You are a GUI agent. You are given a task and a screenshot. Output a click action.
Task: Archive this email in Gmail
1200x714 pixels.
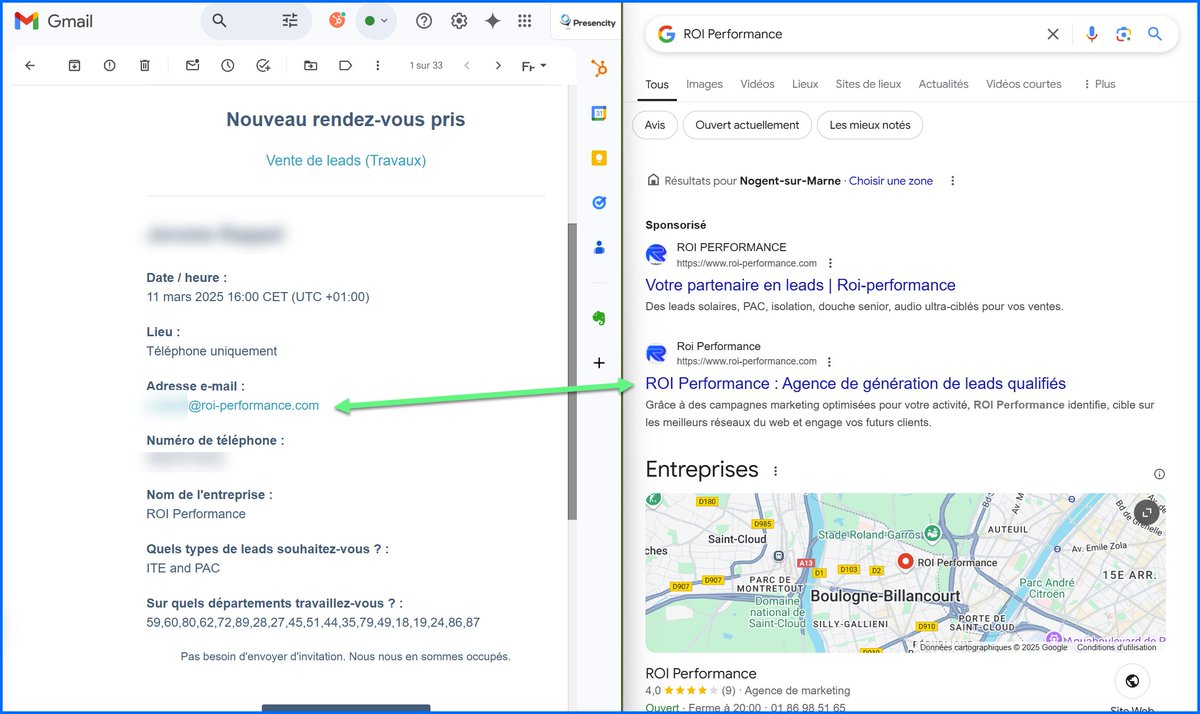[x=74, y=65]
